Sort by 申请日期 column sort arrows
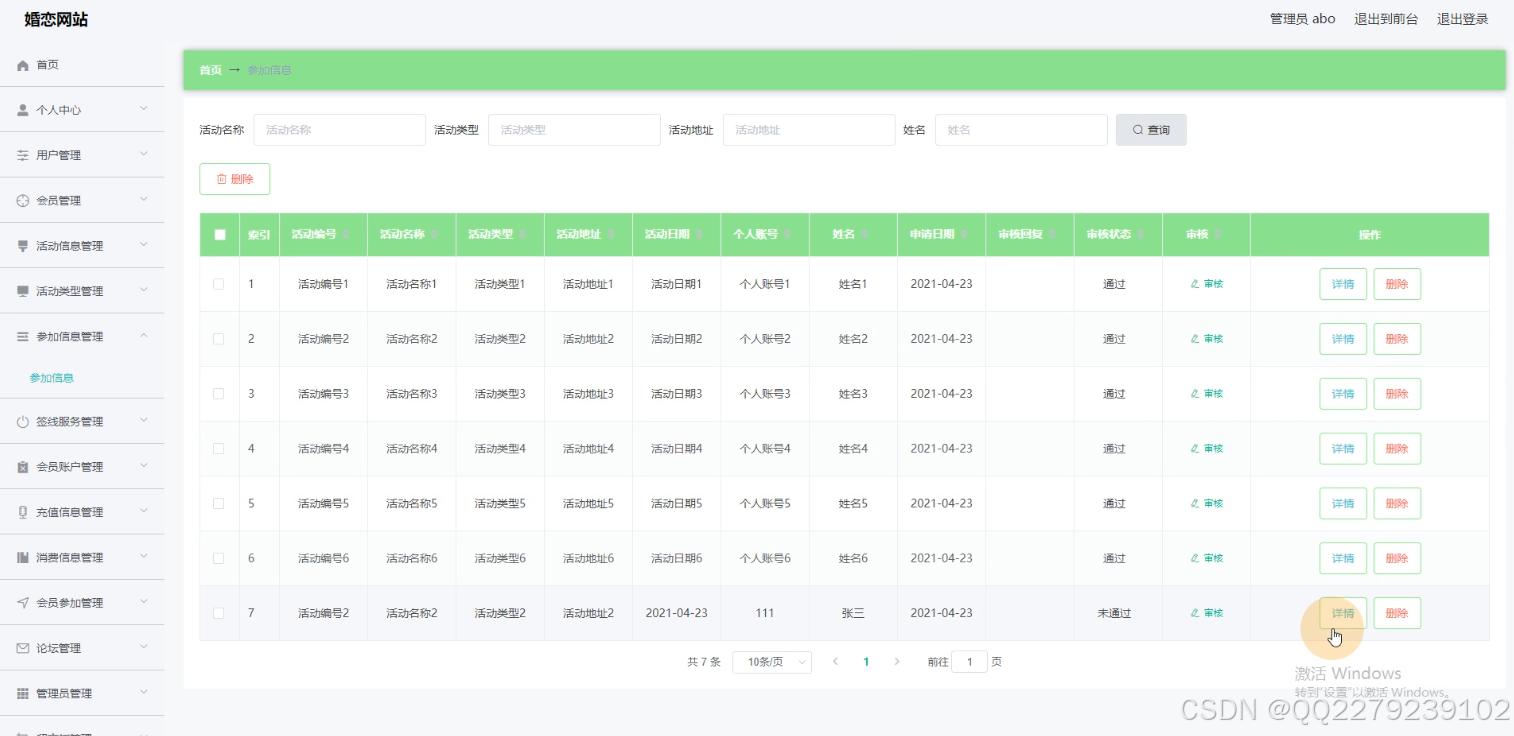Screen dimensions: 1514x736 coord(964,234)
